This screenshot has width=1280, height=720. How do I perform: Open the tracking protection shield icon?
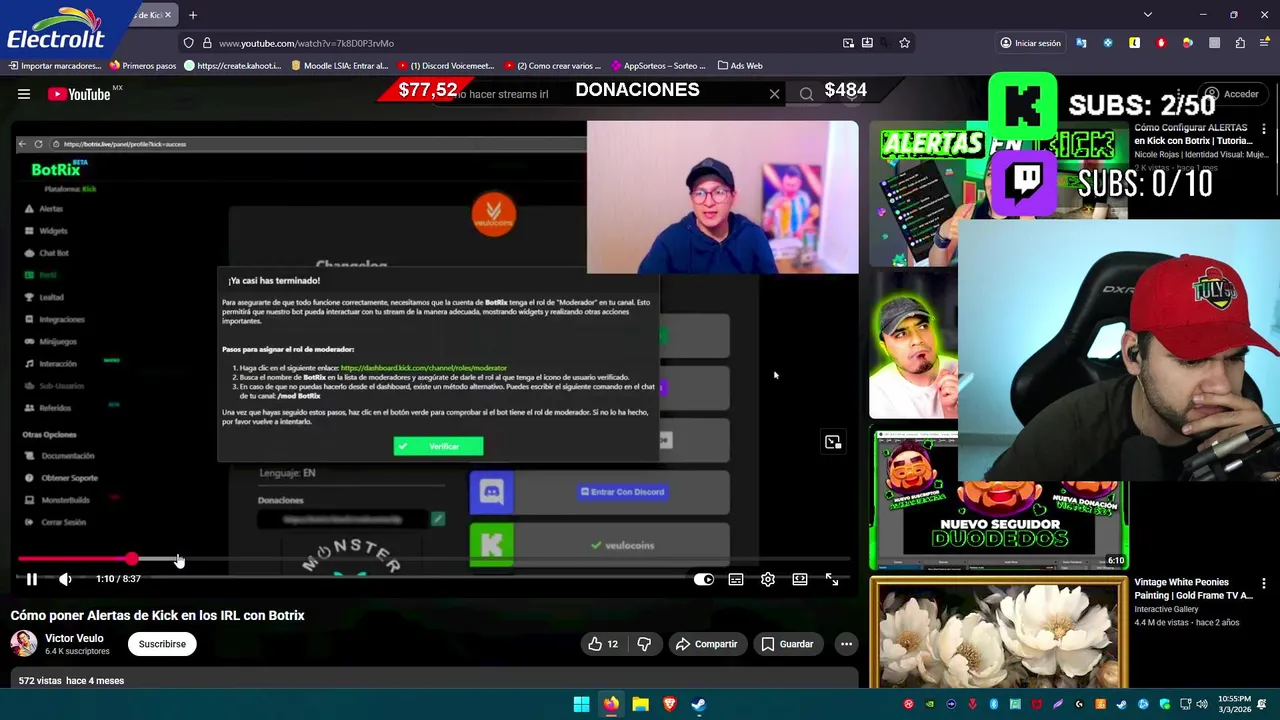[188, 43]
